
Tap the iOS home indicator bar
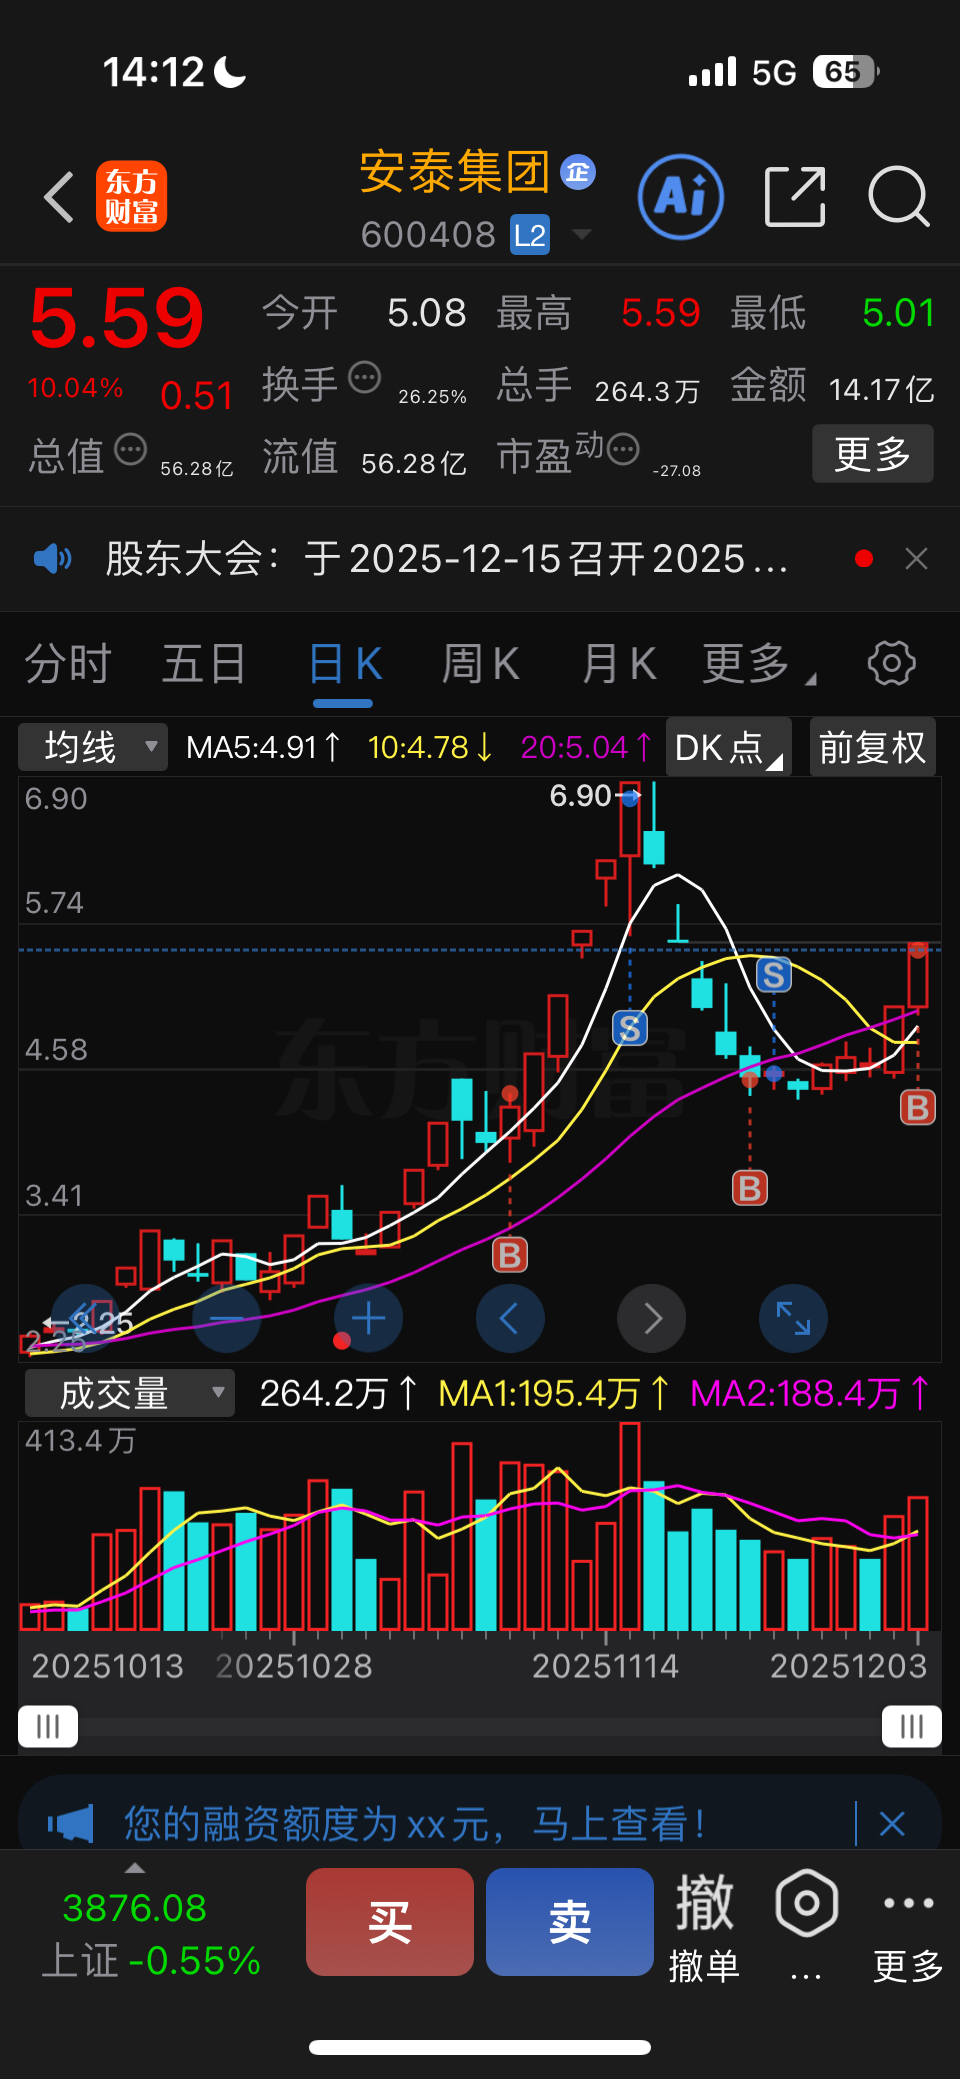pos(480,2047)
